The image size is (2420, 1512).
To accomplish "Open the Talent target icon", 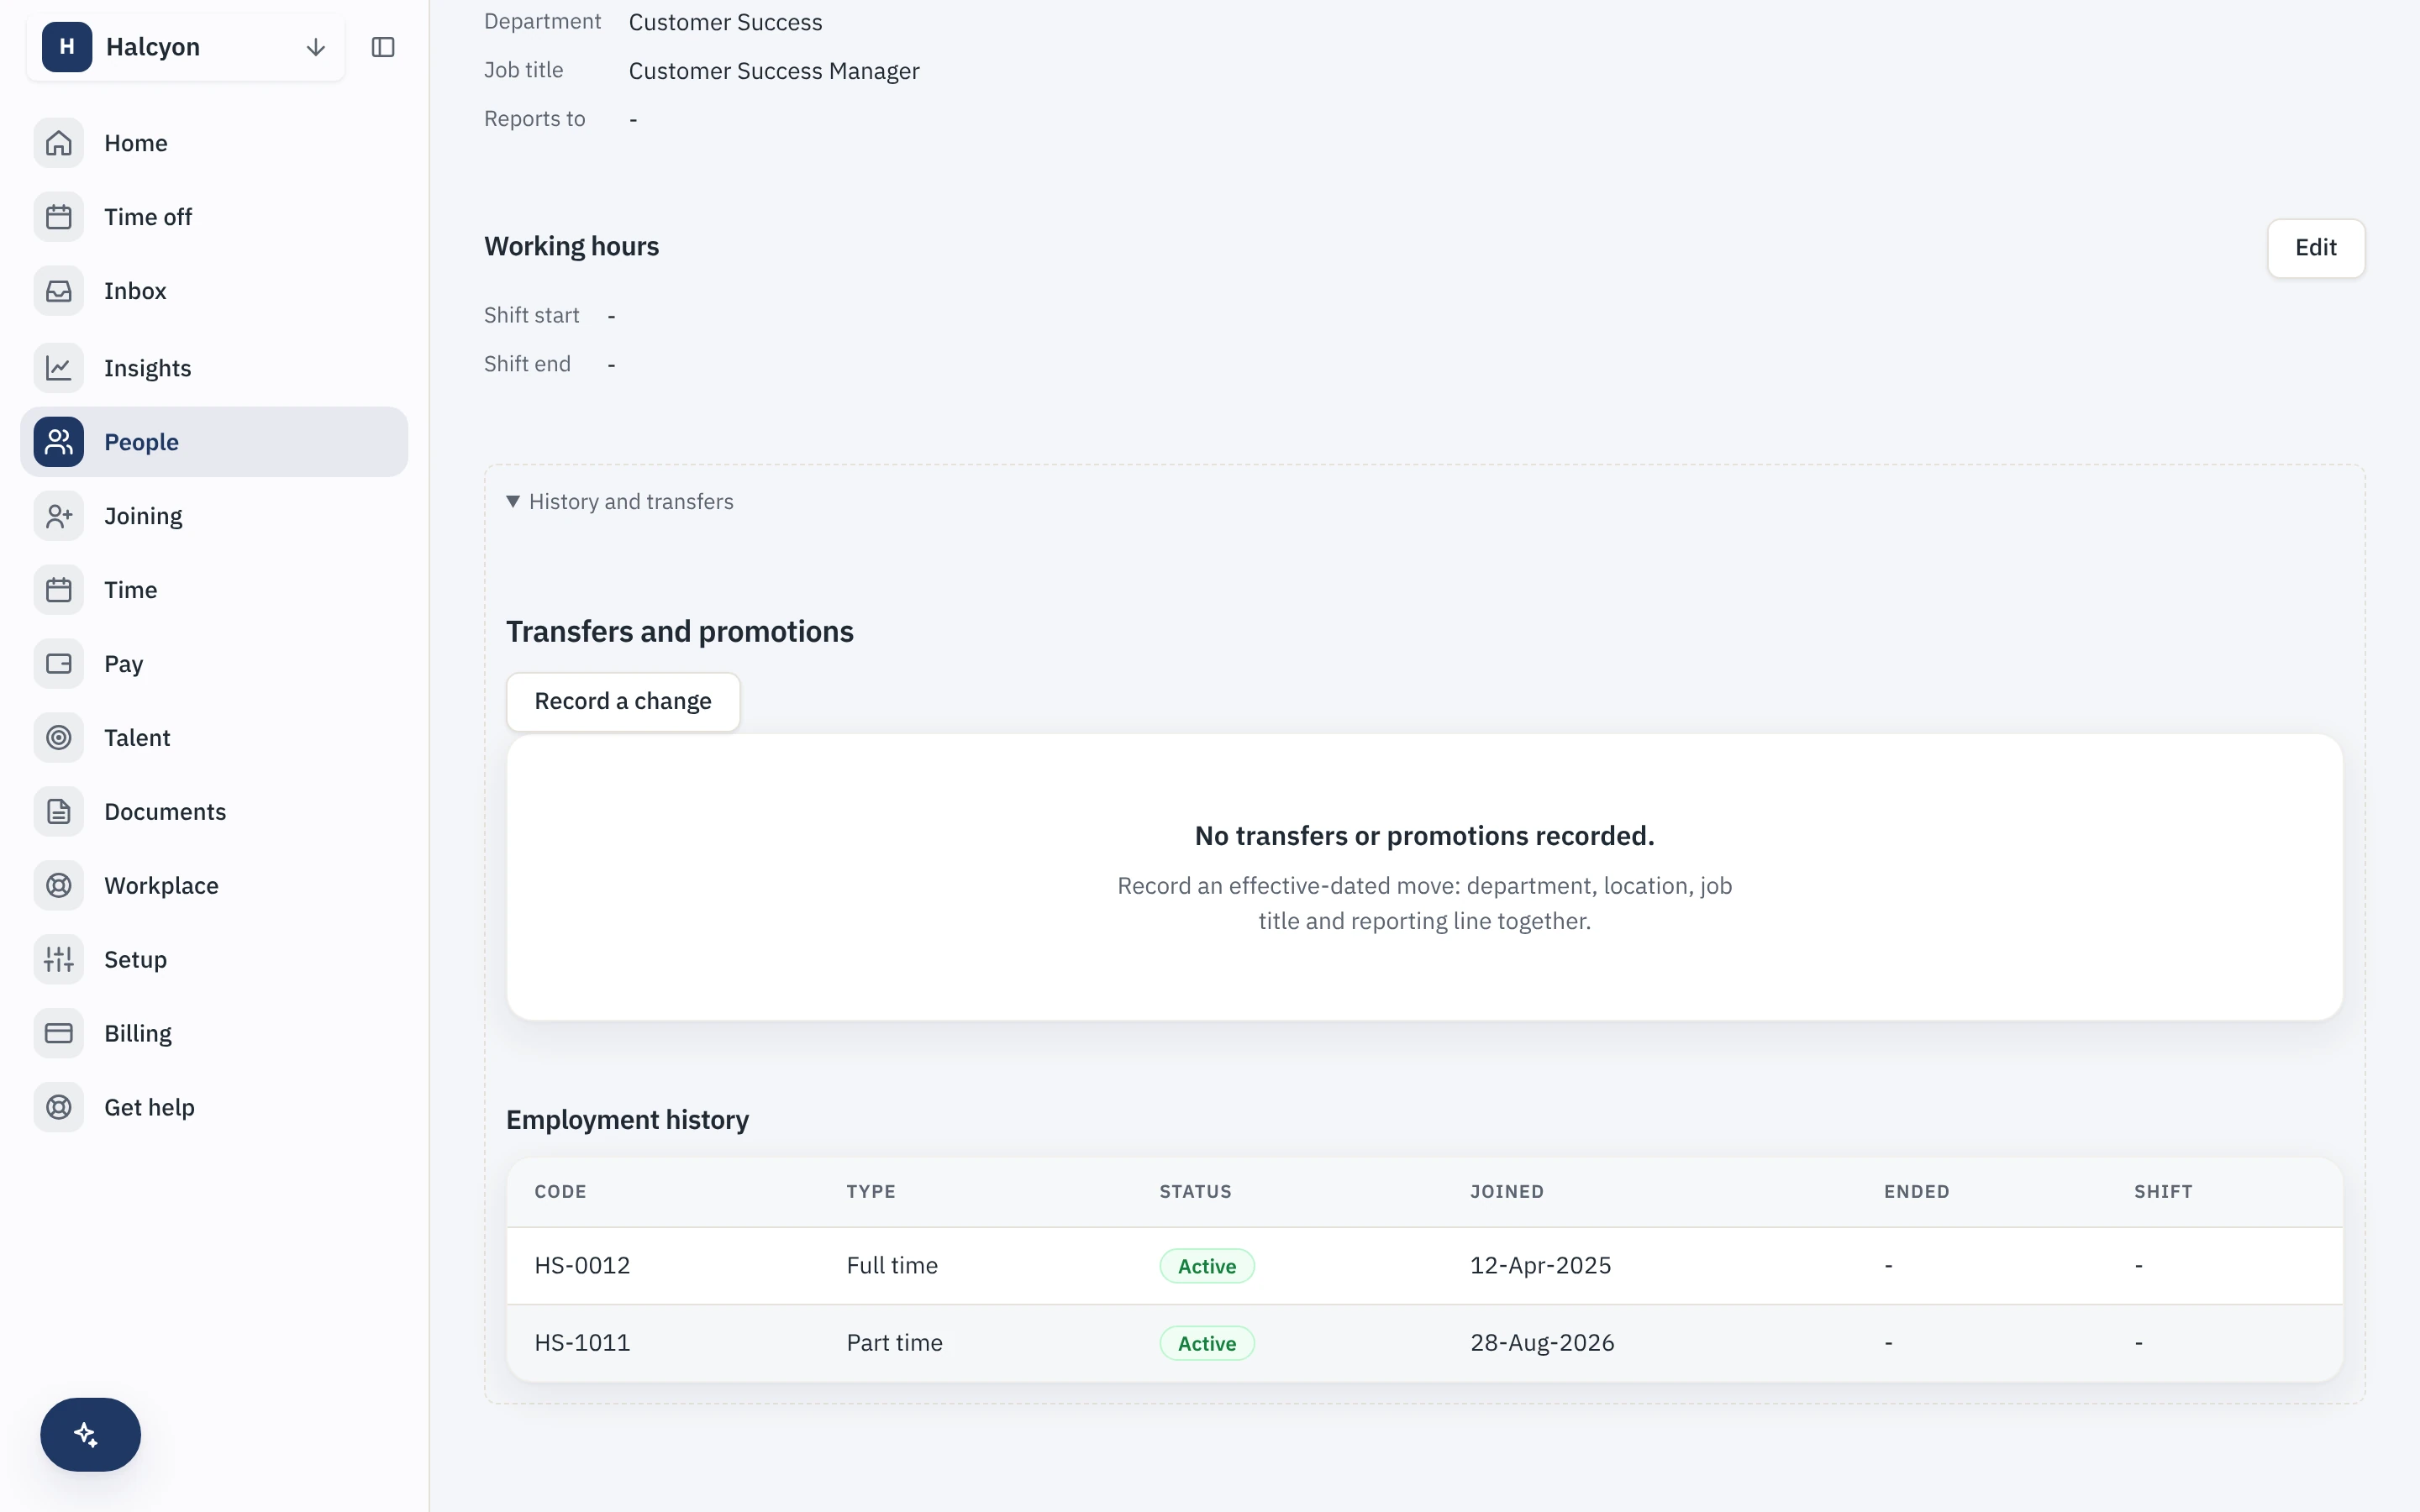I will coord(59,738).
